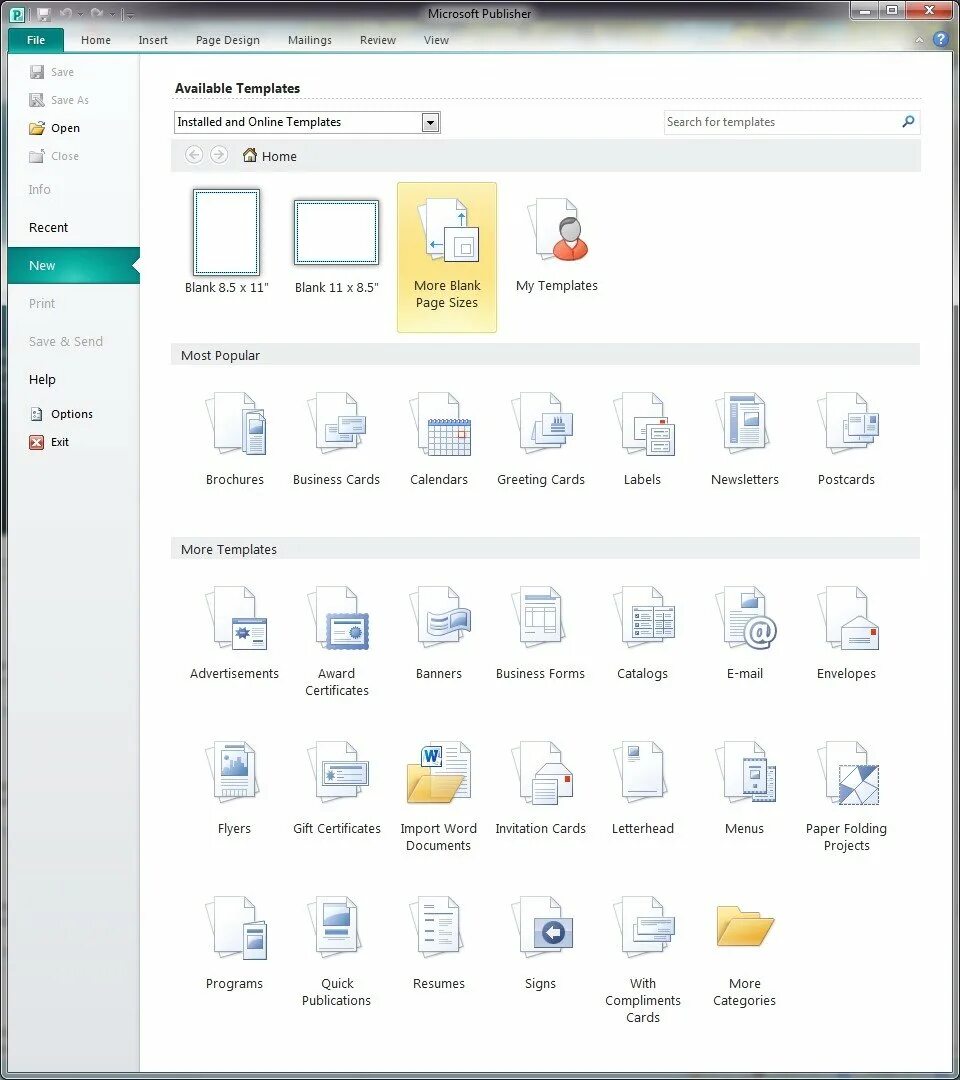Open Microsoft Publisher Help question-mark icon

[940, 39]
